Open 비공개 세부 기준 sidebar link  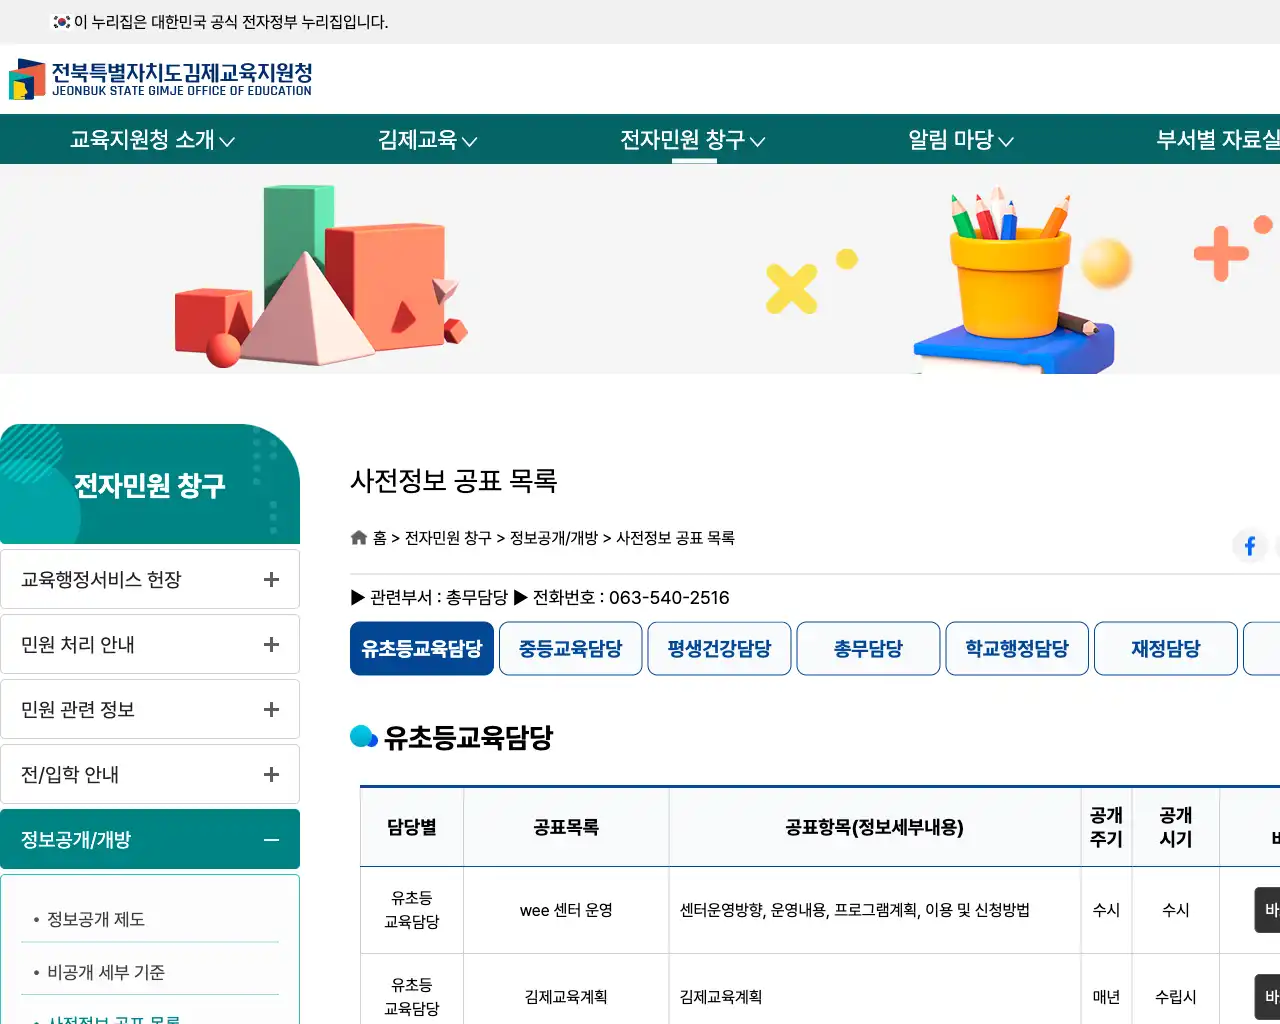(x=106, y=972)
